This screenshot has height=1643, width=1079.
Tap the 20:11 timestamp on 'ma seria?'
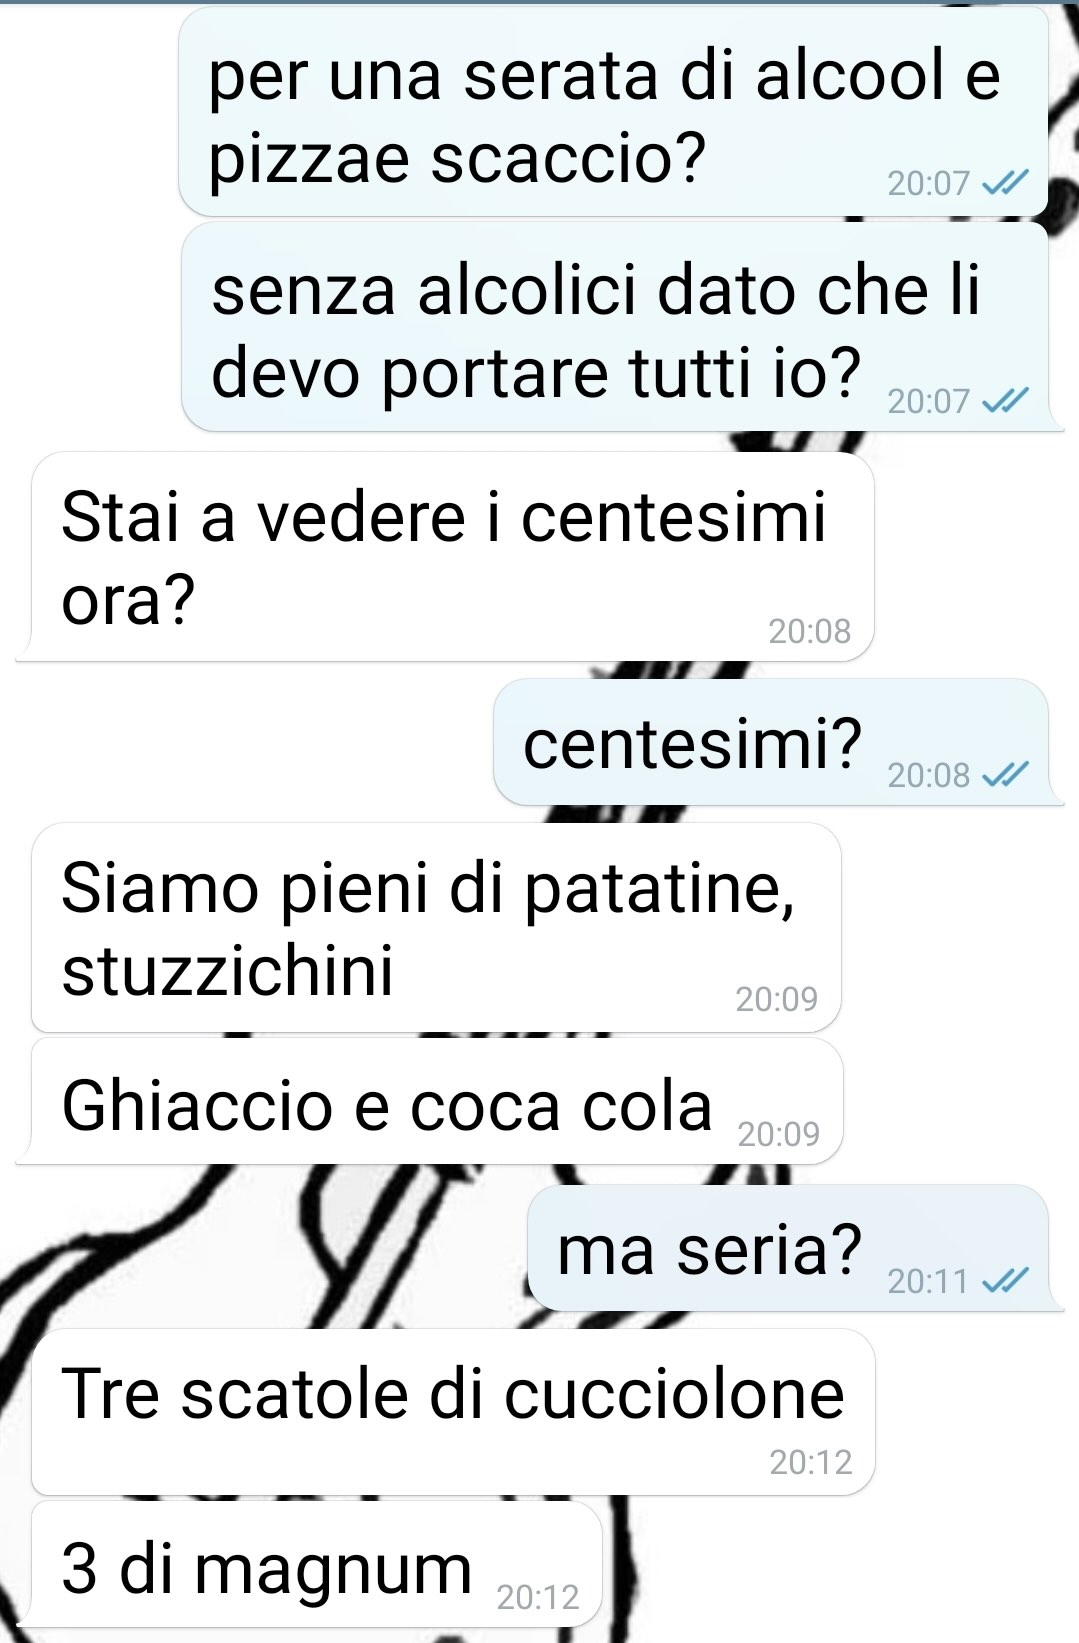[928, 1281]
